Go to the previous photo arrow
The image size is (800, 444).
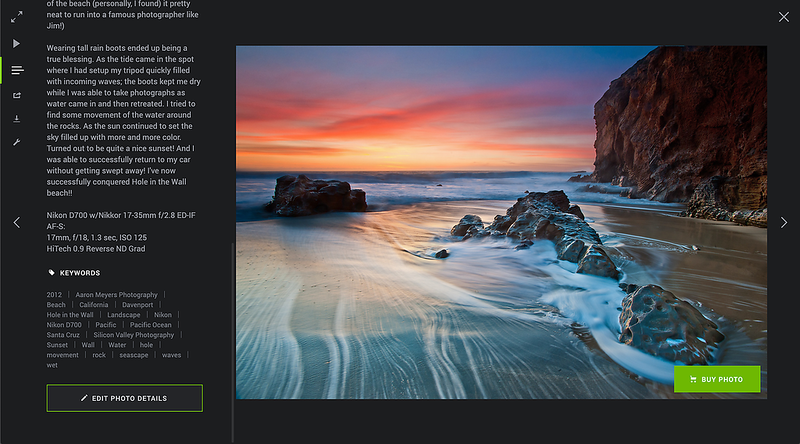coord(16,222)
